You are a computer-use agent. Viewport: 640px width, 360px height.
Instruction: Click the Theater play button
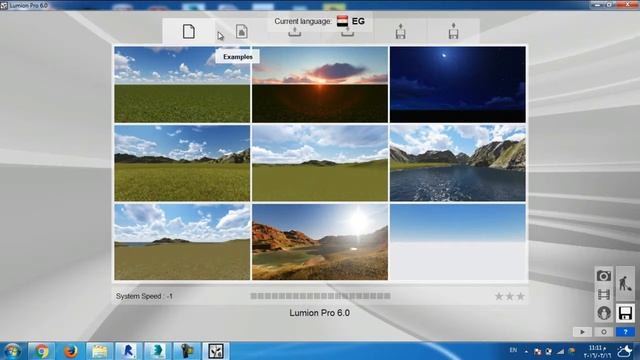click(x=582, y=332)
